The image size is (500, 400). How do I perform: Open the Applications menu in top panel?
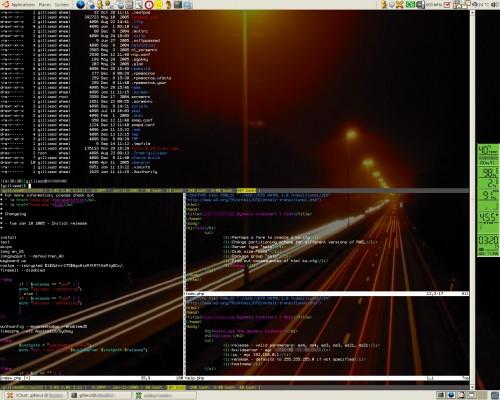(x=22, y=5)
